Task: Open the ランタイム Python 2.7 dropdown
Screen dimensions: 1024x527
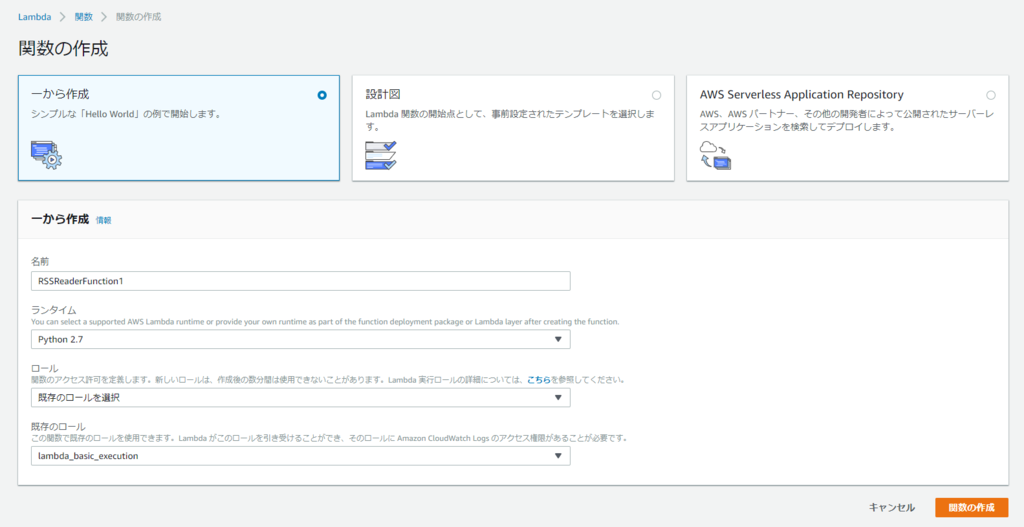Action: [x=300, y=340]
